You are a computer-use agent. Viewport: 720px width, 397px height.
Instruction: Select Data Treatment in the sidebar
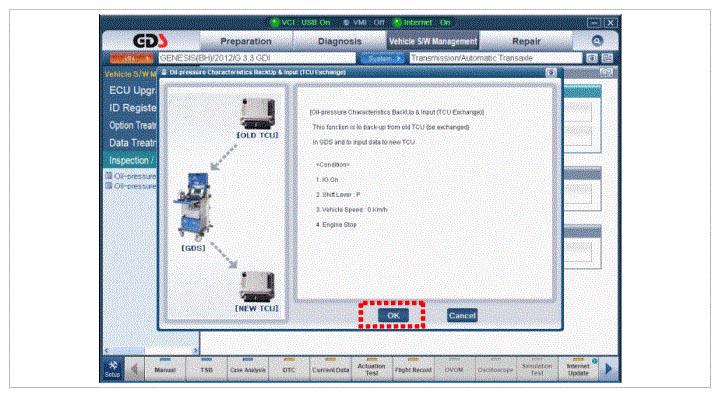pos(132,143)
